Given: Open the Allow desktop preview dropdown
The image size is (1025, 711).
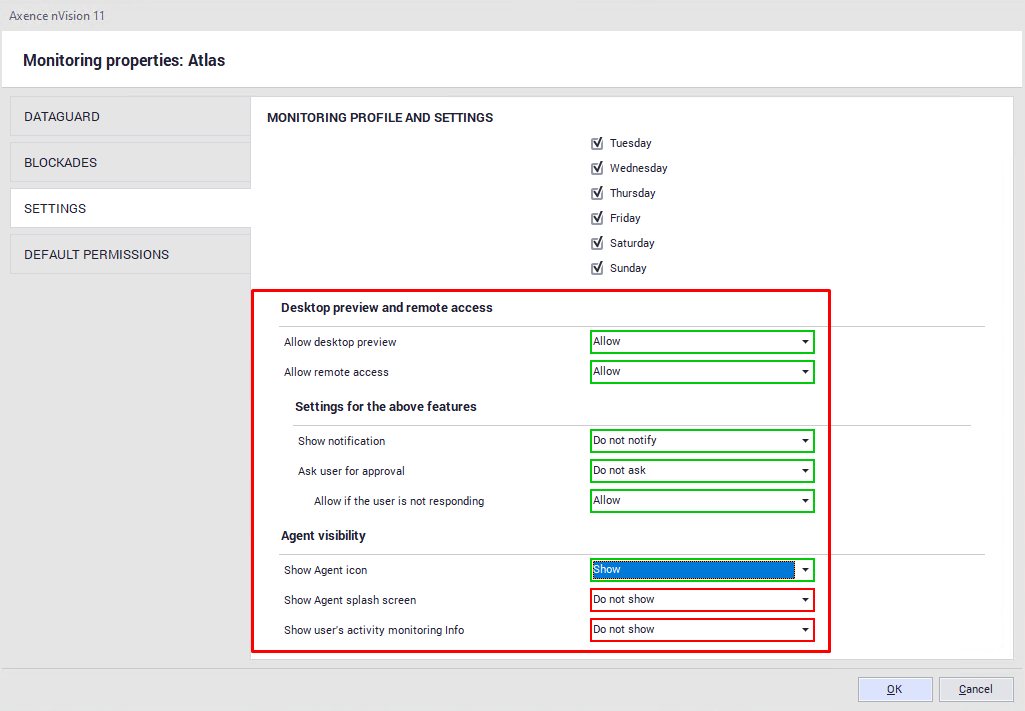Looking at the screenshot, I should pyautogui.click(x=702, y=342).
